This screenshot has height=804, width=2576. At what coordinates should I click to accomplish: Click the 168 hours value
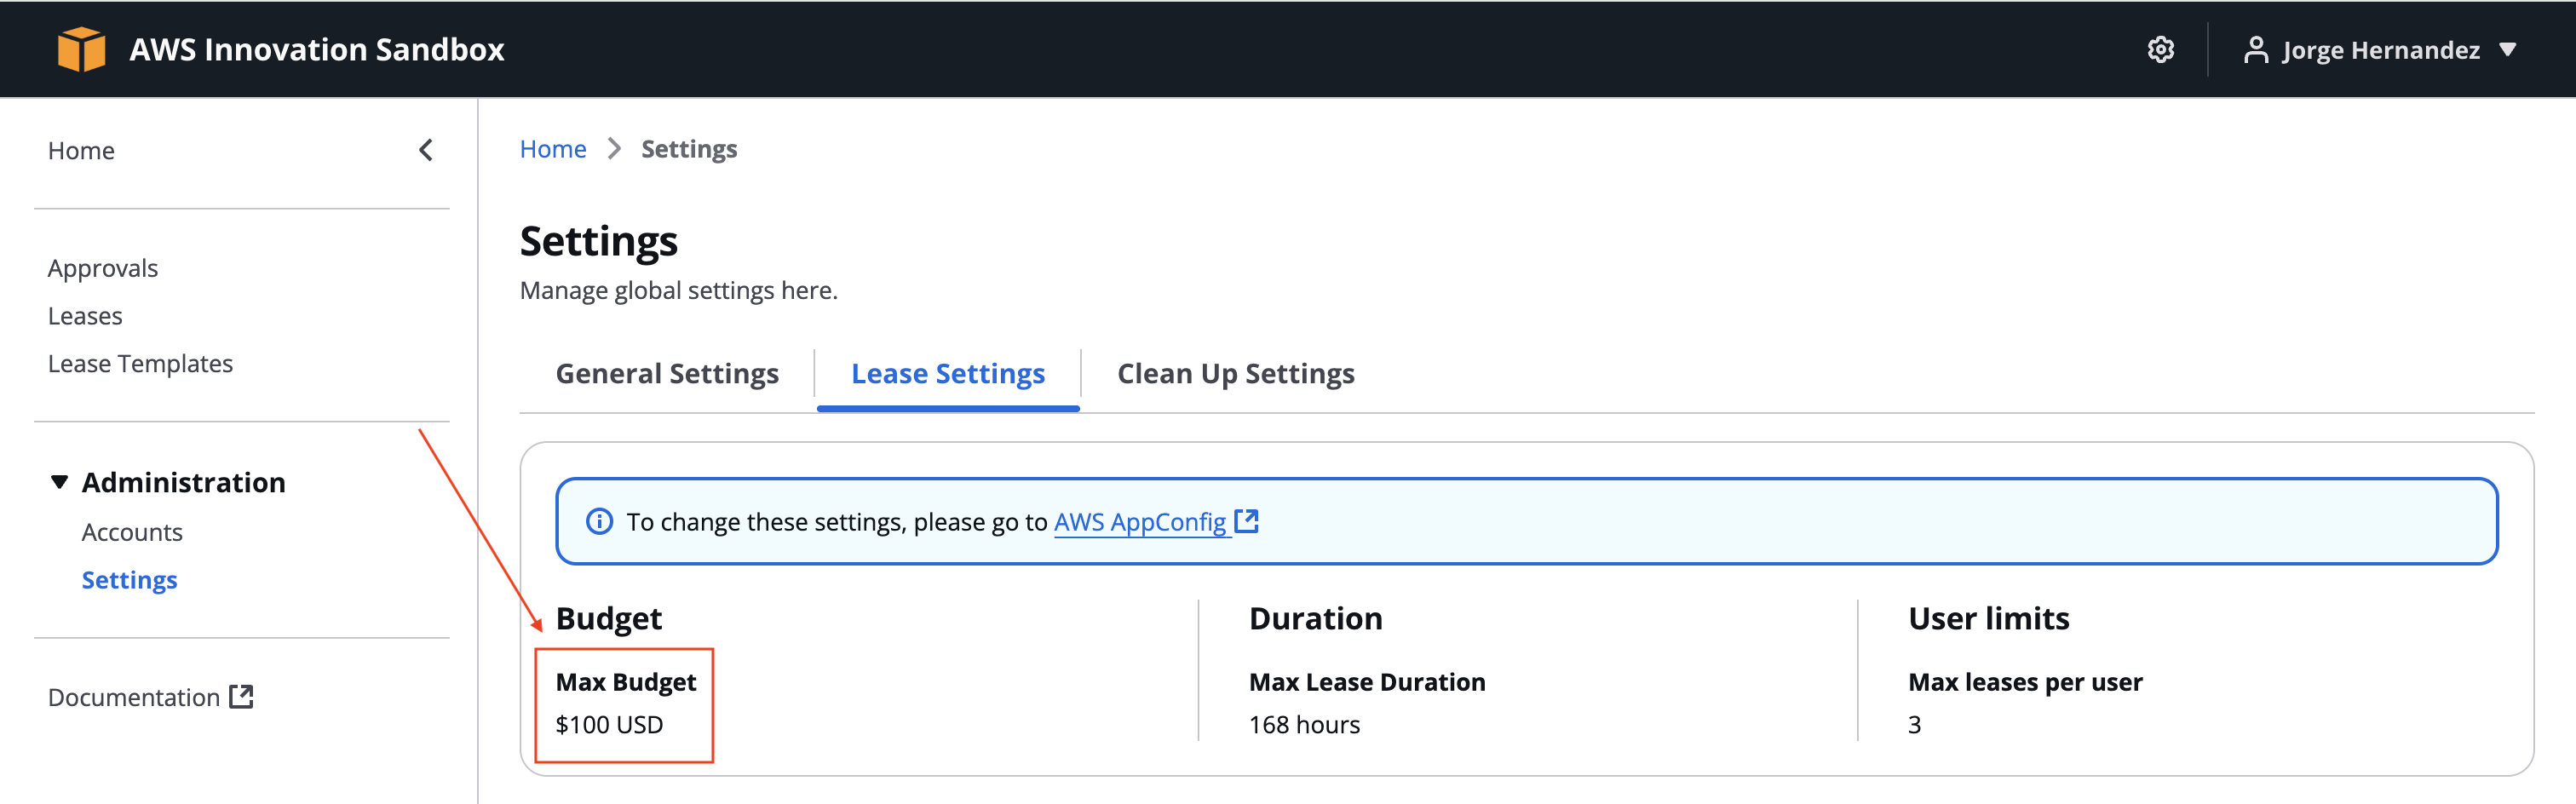click(x=1304, y=725)
